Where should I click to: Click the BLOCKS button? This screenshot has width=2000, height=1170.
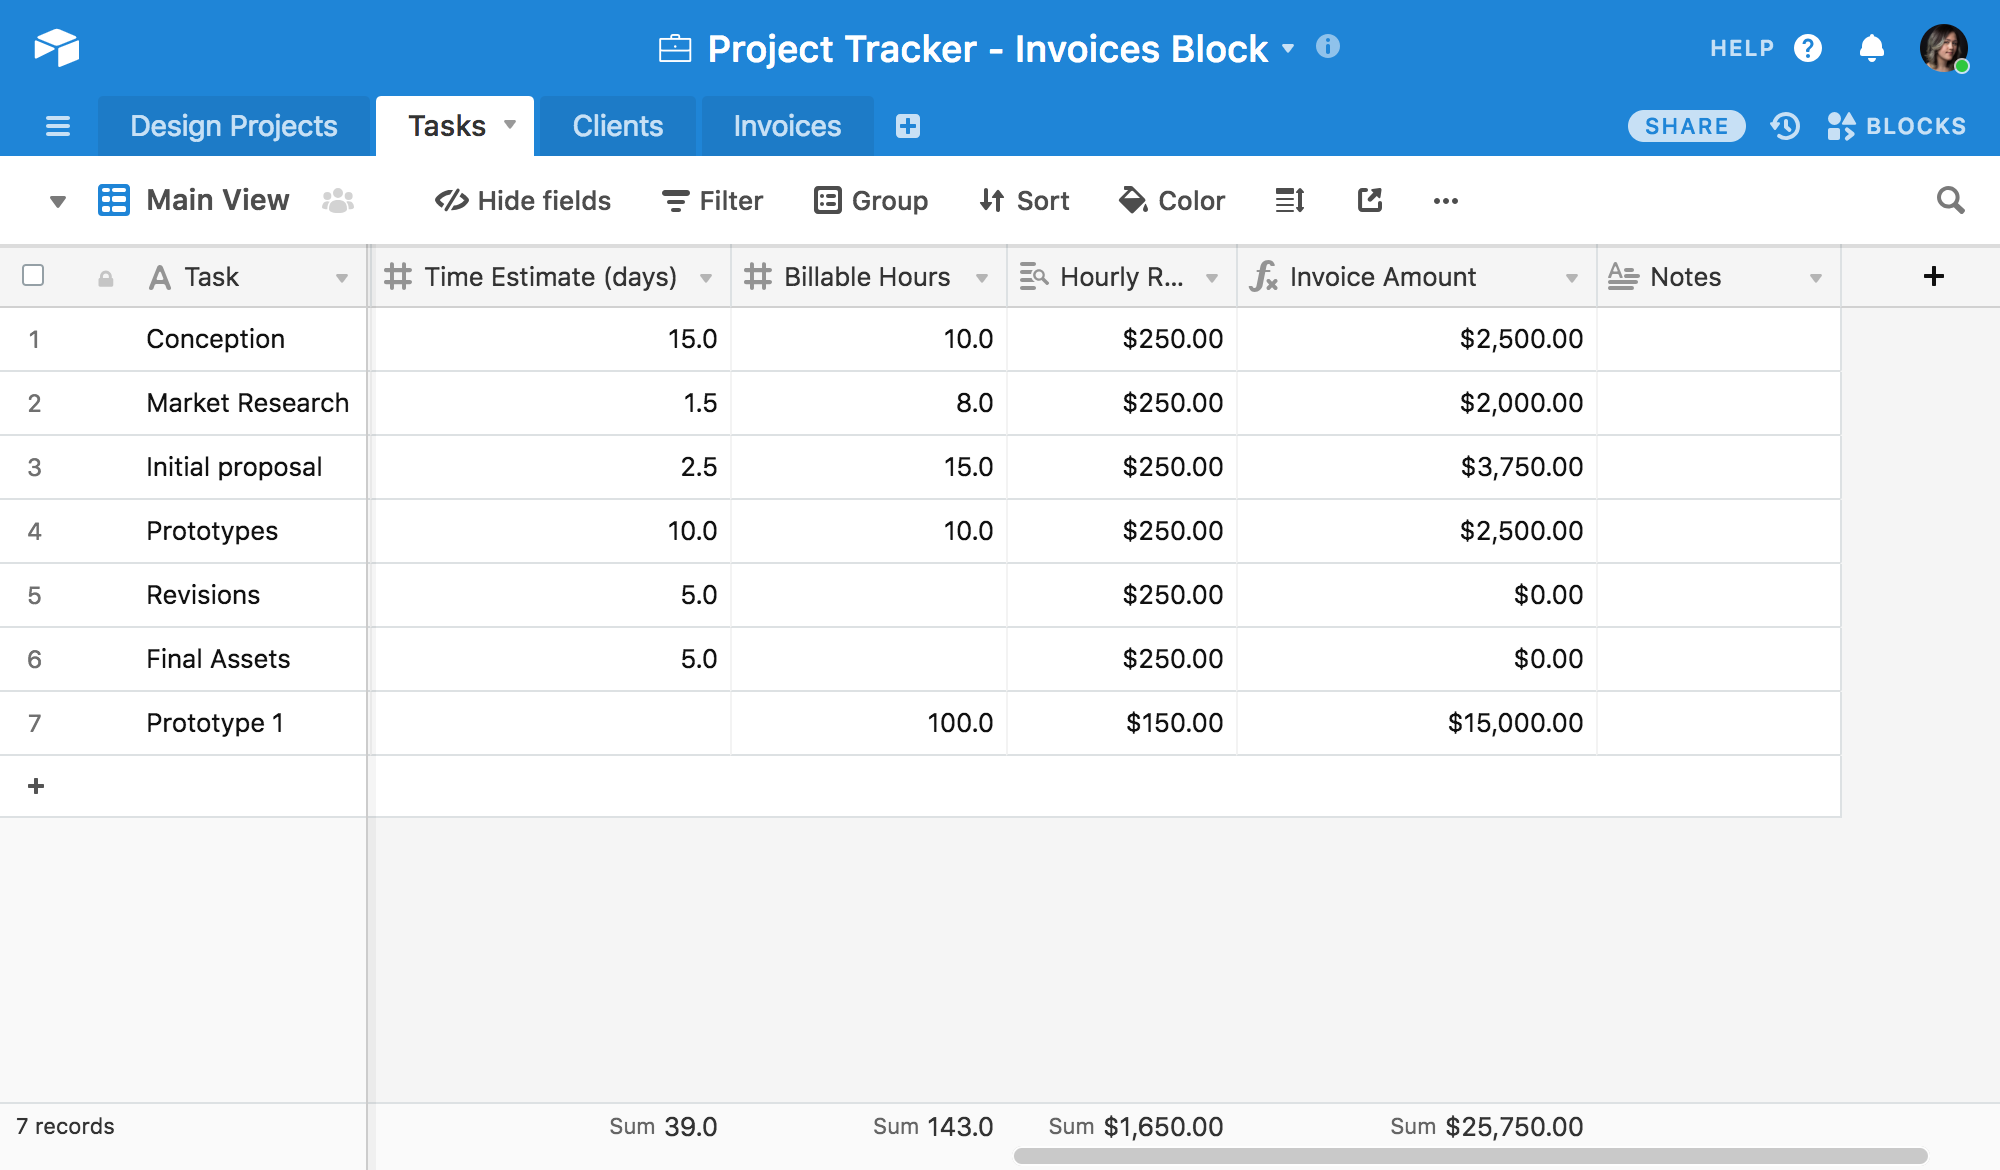(x=1896, y=124)
